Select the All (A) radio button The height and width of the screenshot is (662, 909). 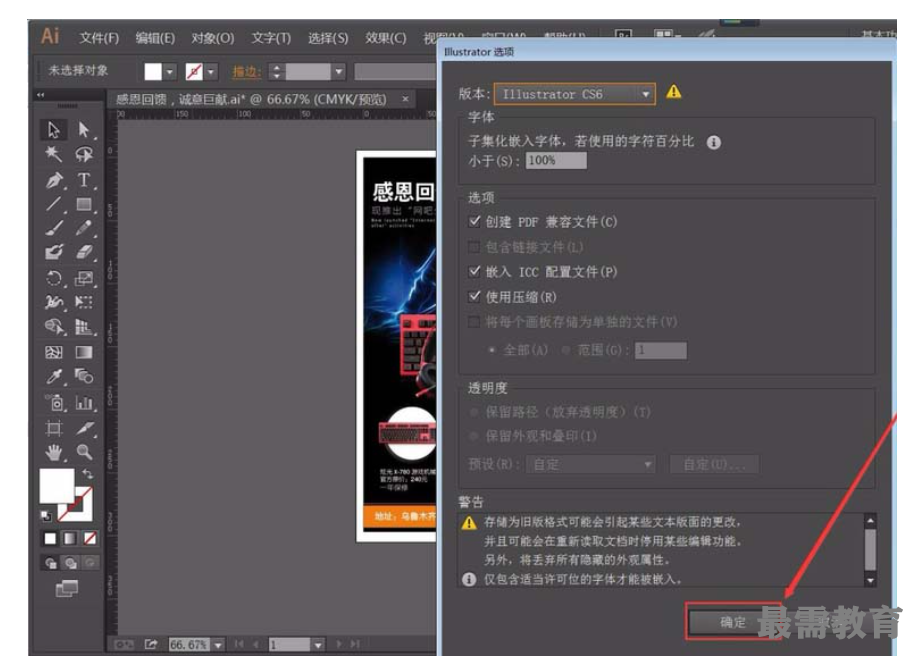pyautogui.click(x=492, y=350)
